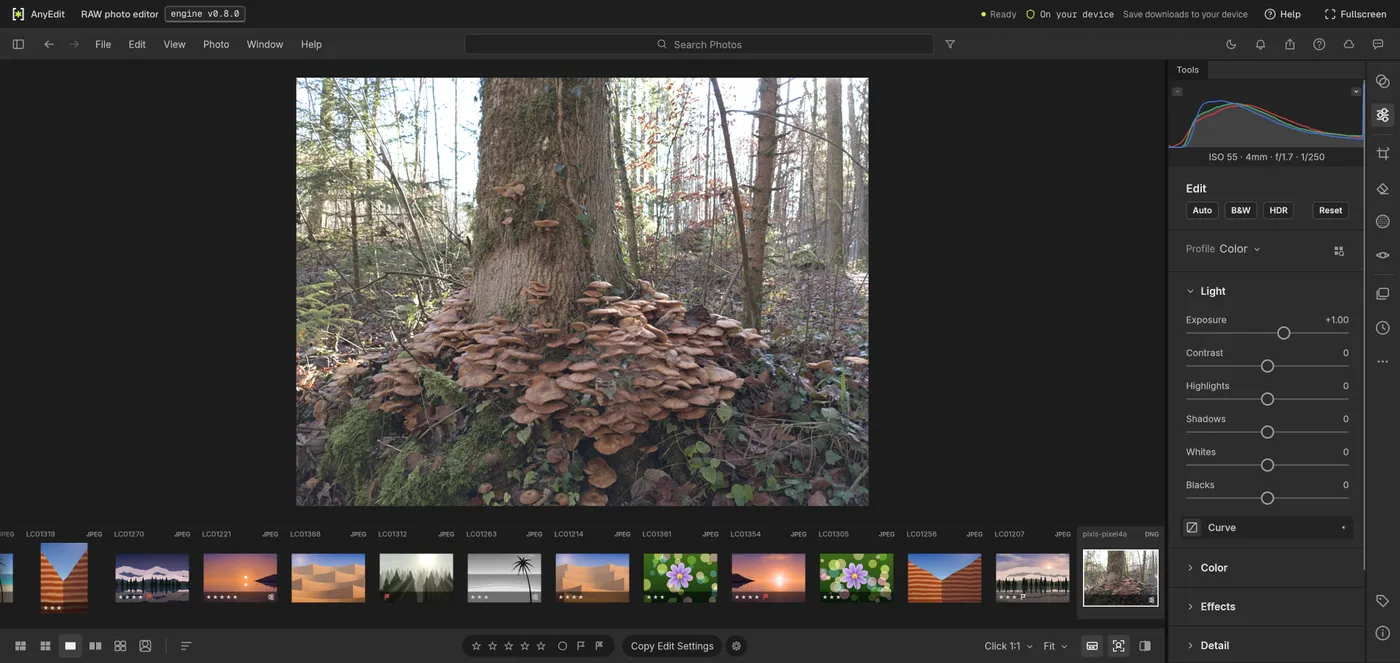This screenshot has height=663, width=1400.
Task: Open the four-up survey view
Action: 120,646
